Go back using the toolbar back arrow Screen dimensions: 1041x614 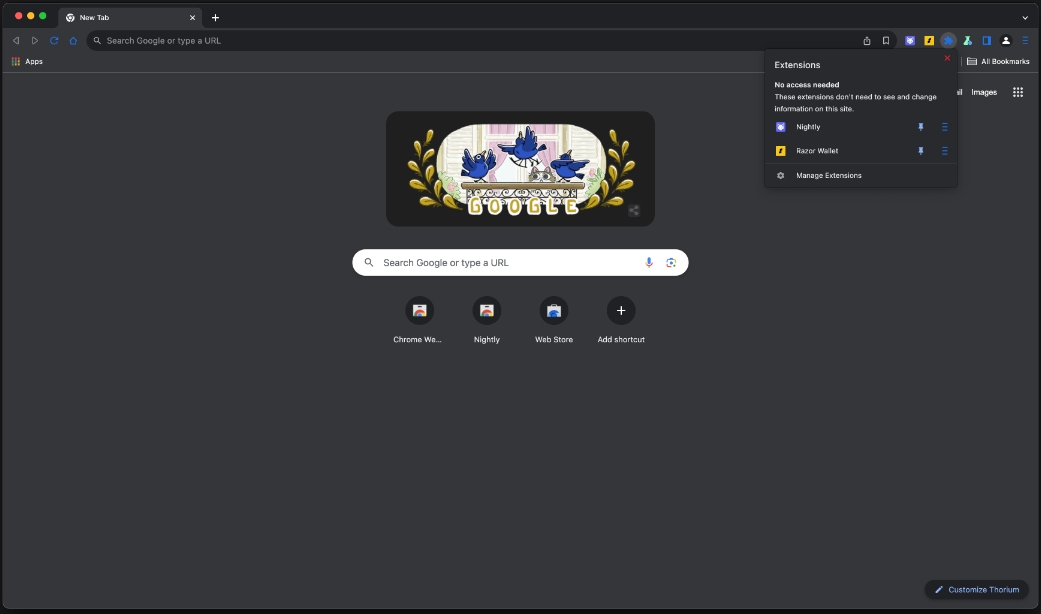pos(16,40)
